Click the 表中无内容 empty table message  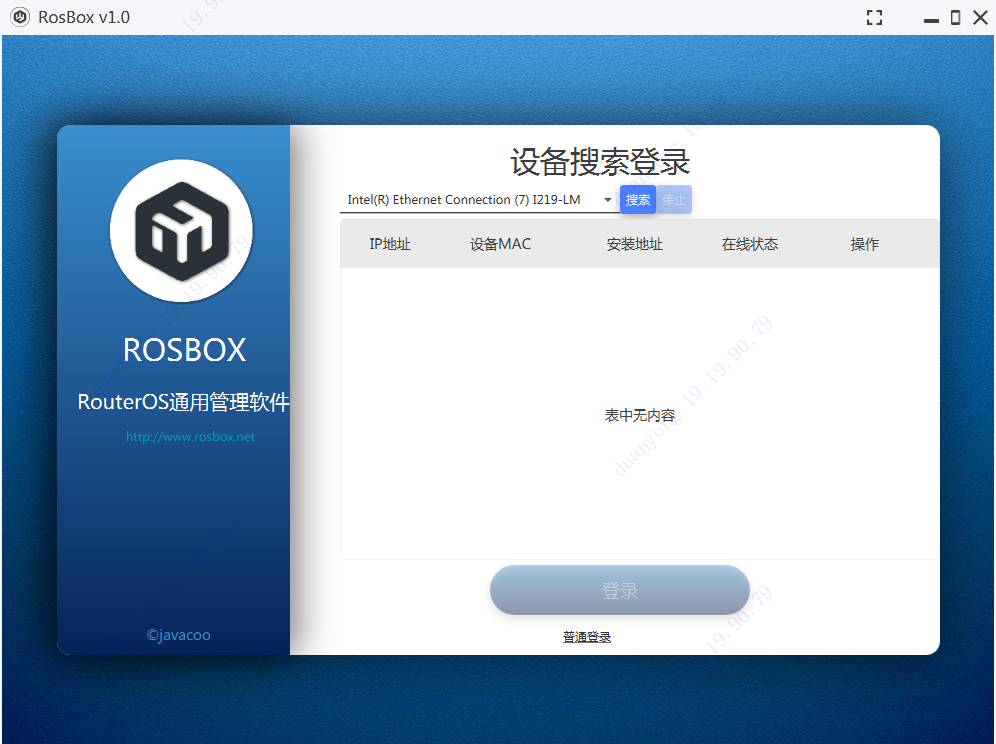coord(640,416)
